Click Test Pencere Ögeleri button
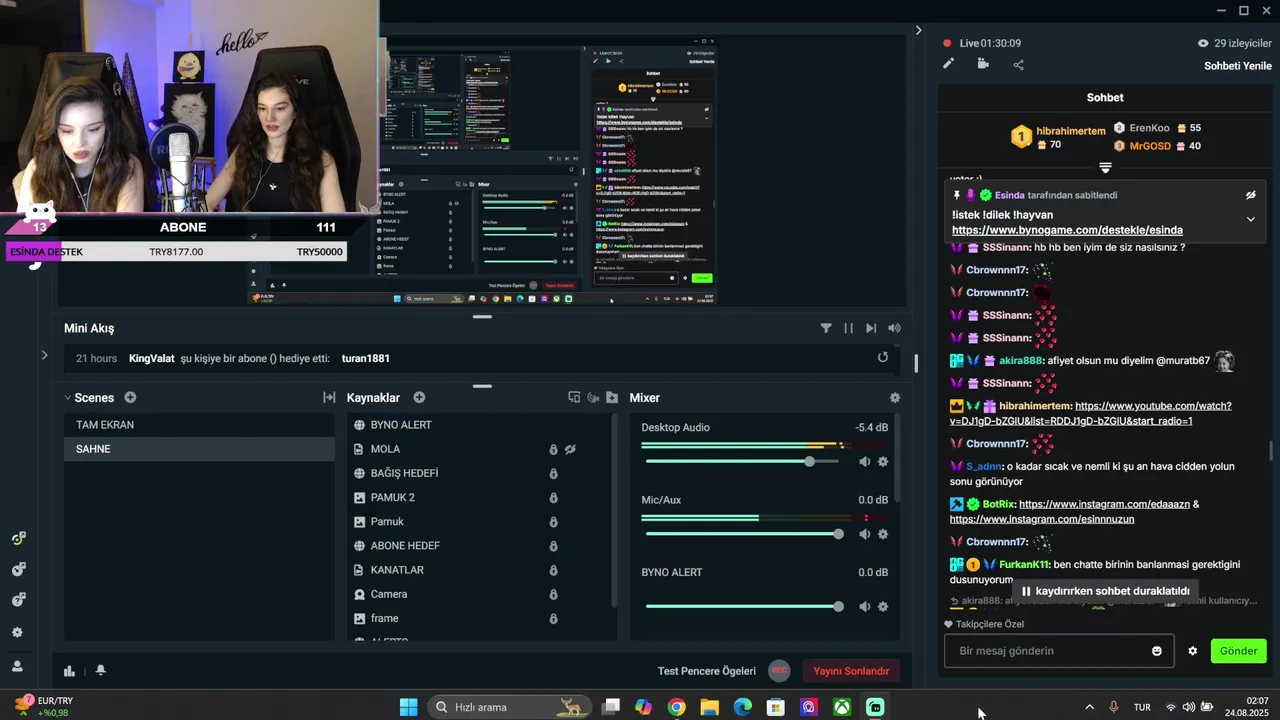 pos(707,671)
